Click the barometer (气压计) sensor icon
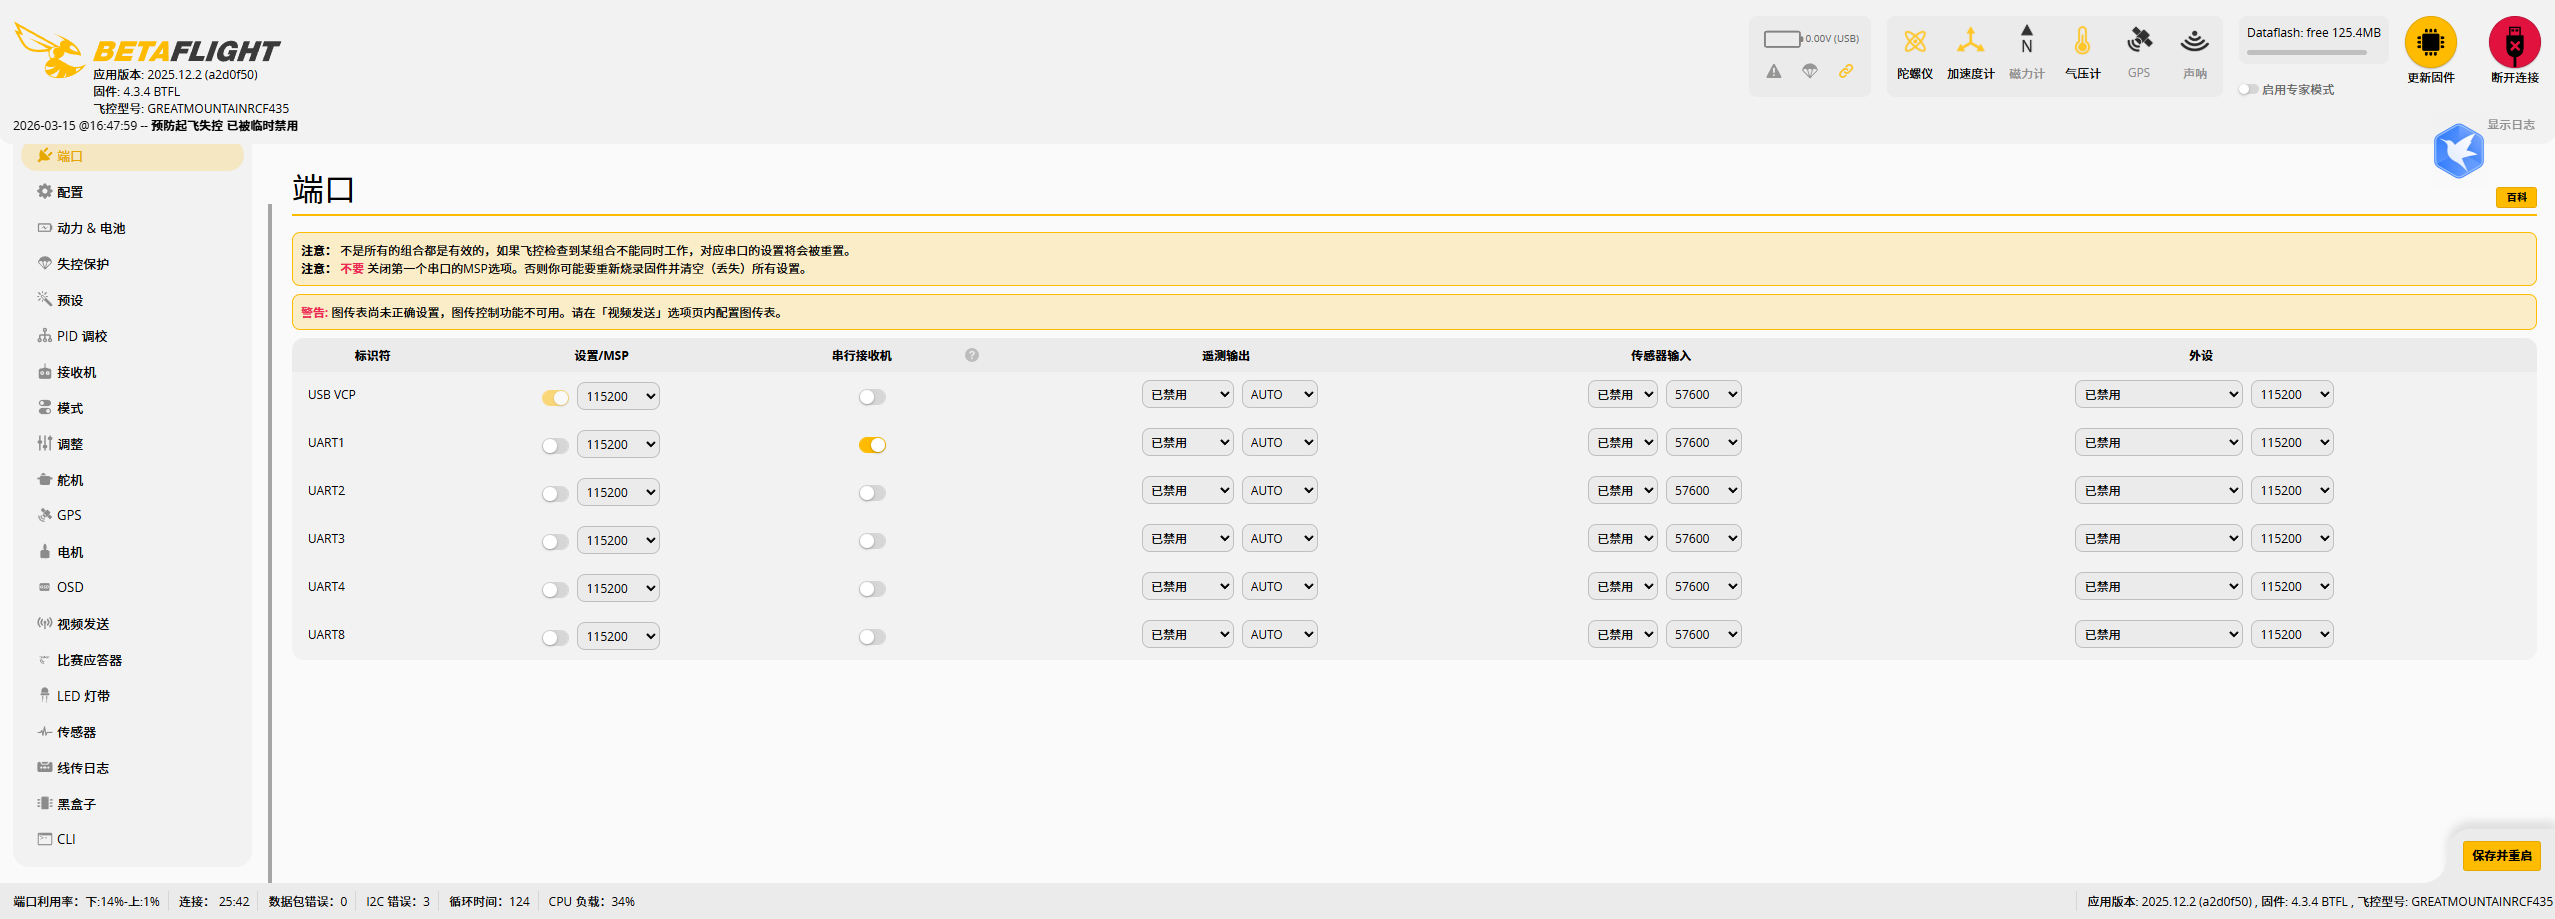This screenshot has width=2555, height=919. pos(2082,41)
